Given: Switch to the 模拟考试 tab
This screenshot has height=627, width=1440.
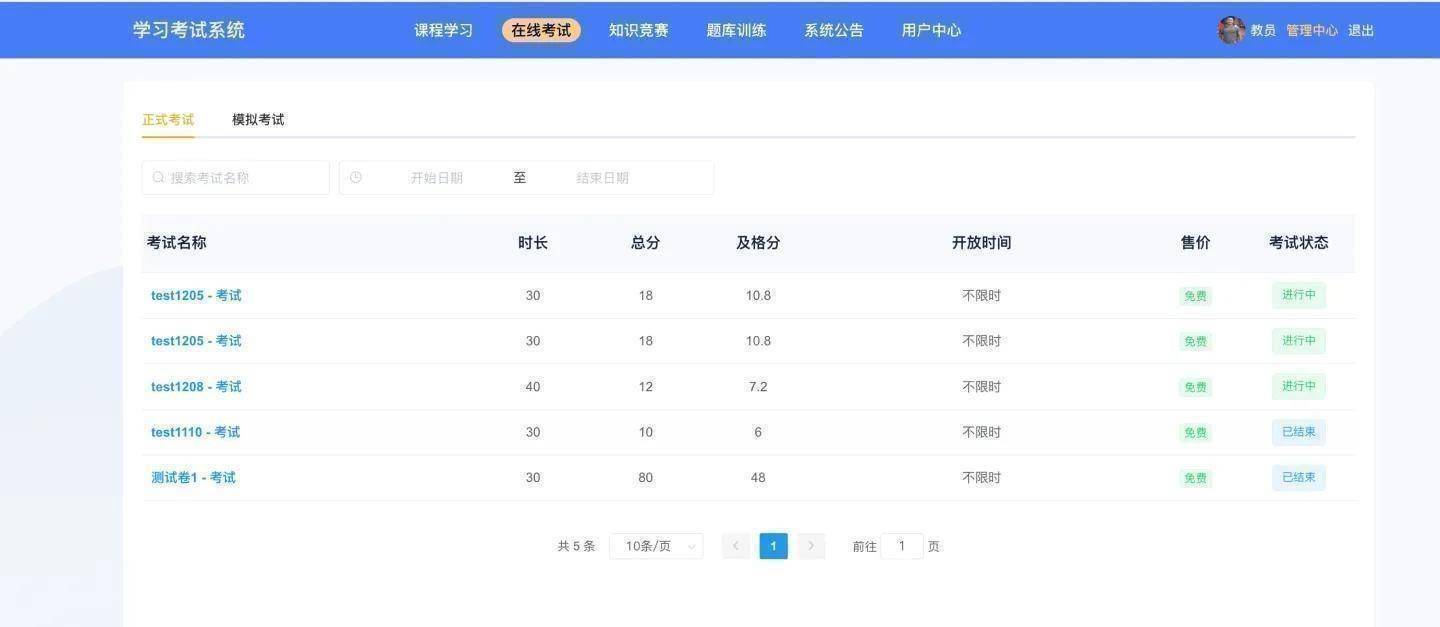Looking at the screenshot, I should [x=257, y=119].
